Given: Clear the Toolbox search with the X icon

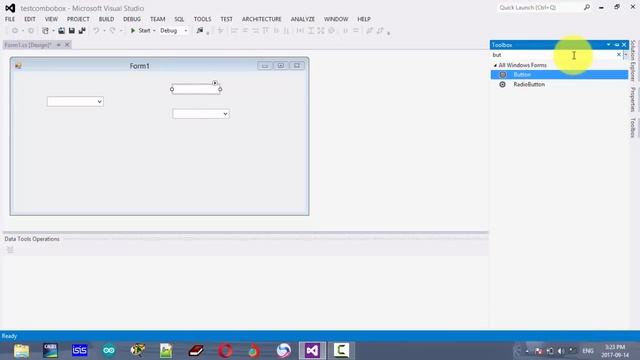Looking at the screenshot, I should 619,55.
